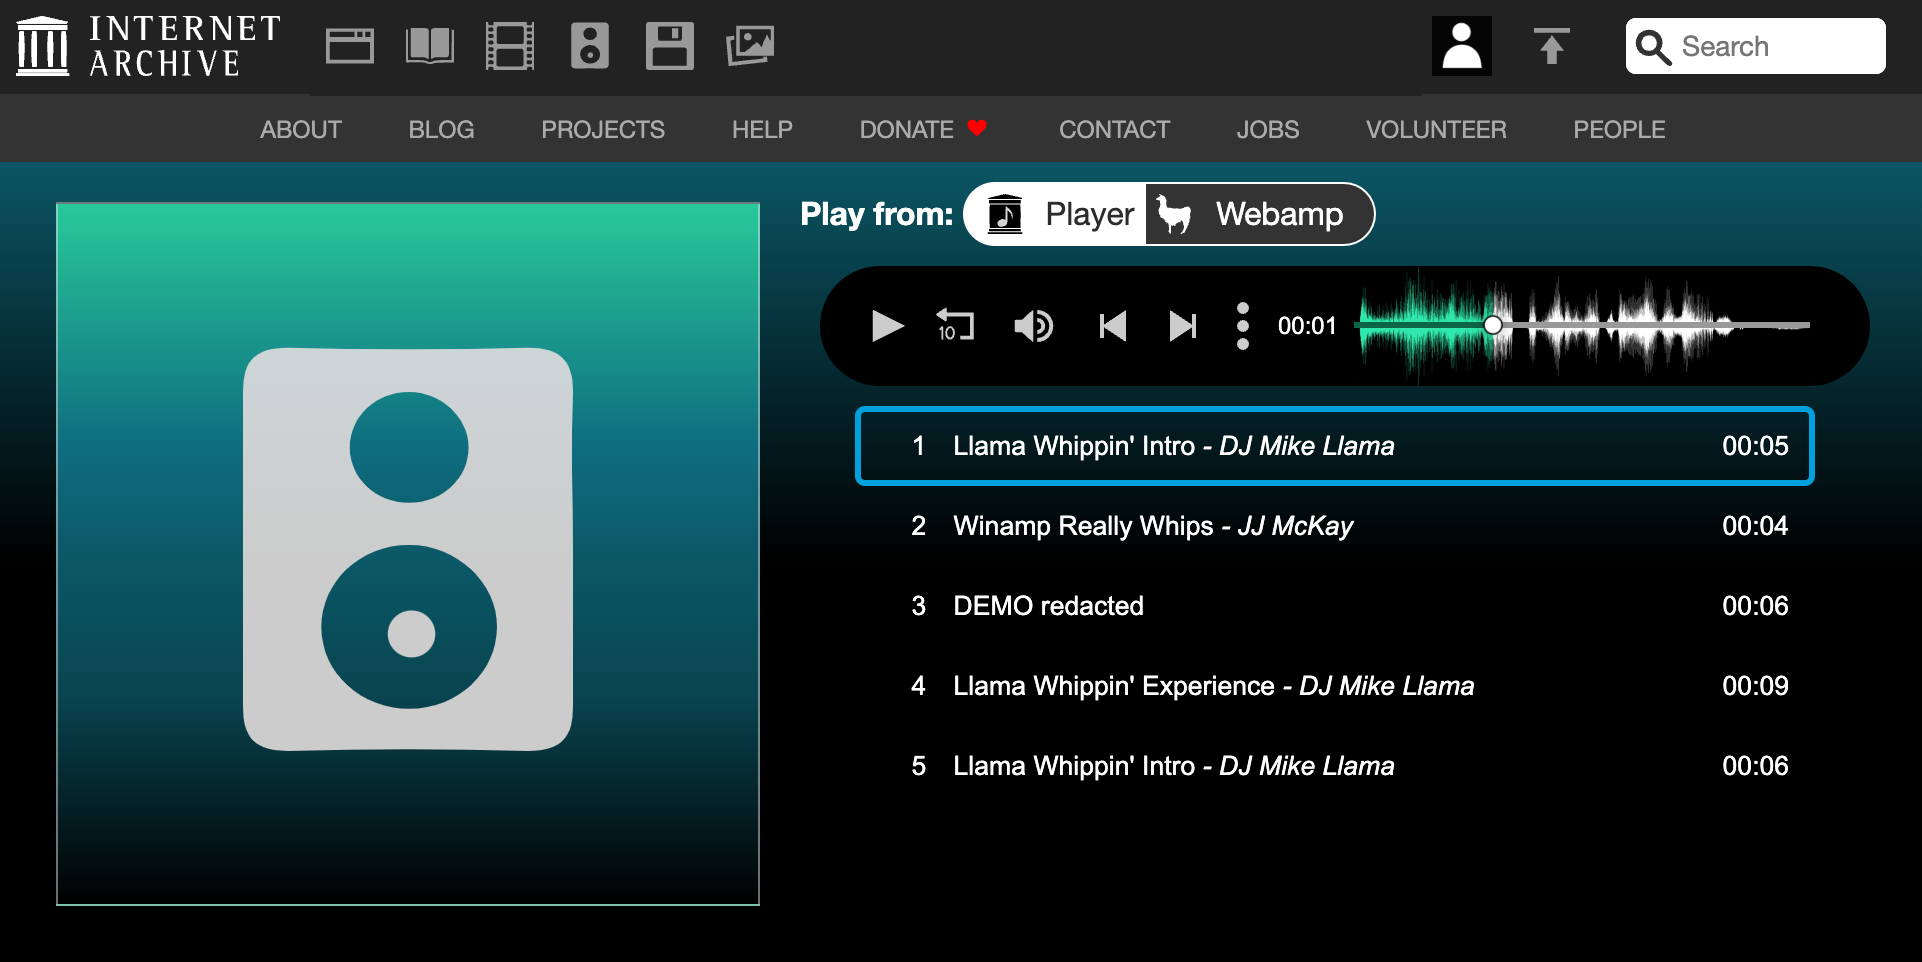The height and width of the screenshot is (962, 1922).
Task: Open the three-dot player options menu
Action: [x=1243, y=326]
